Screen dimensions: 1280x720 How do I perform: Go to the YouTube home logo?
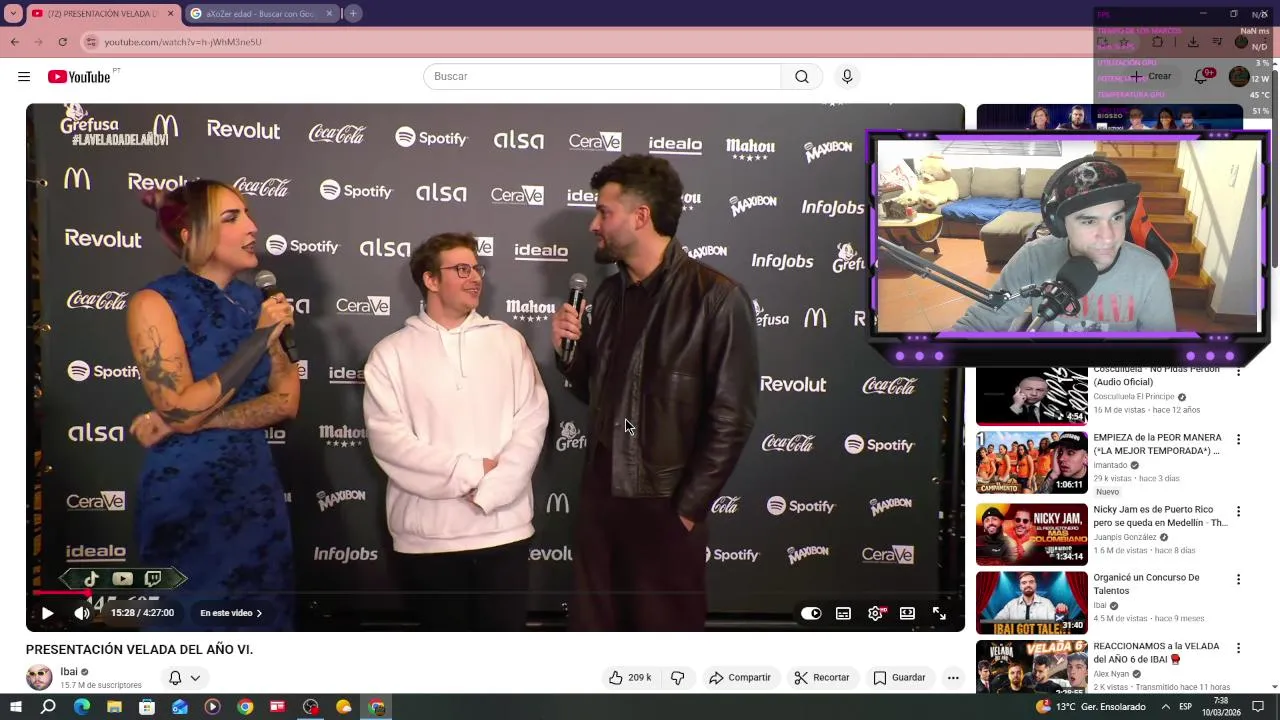pos(79,77)
